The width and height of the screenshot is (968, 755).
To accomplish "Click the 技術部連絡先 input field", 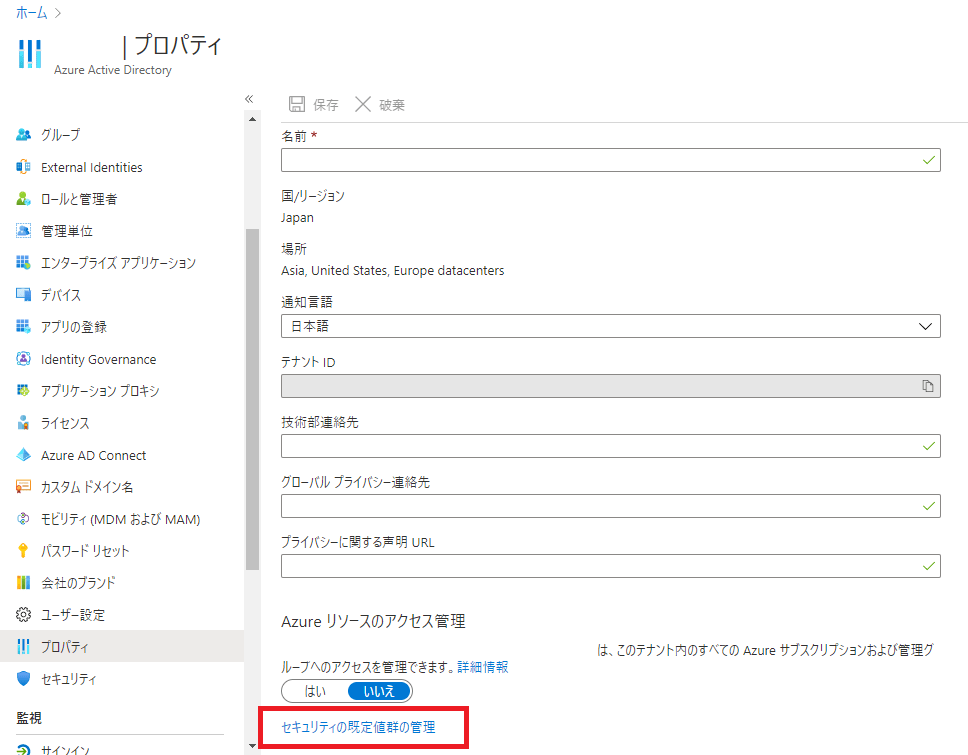I will [x=611, y=446].
